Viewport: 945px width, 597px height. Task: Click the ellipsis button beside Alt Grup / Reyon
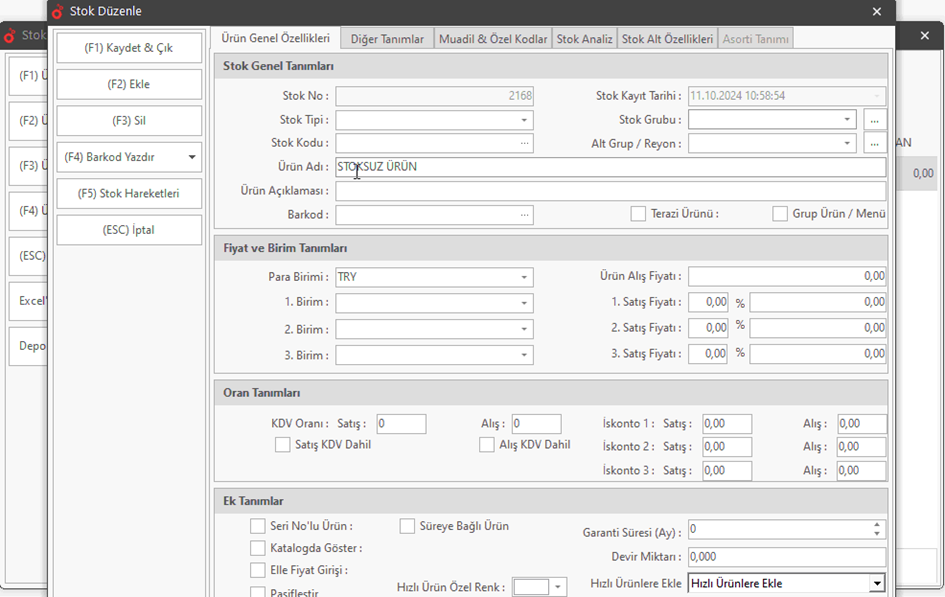(x=874, y=143)
